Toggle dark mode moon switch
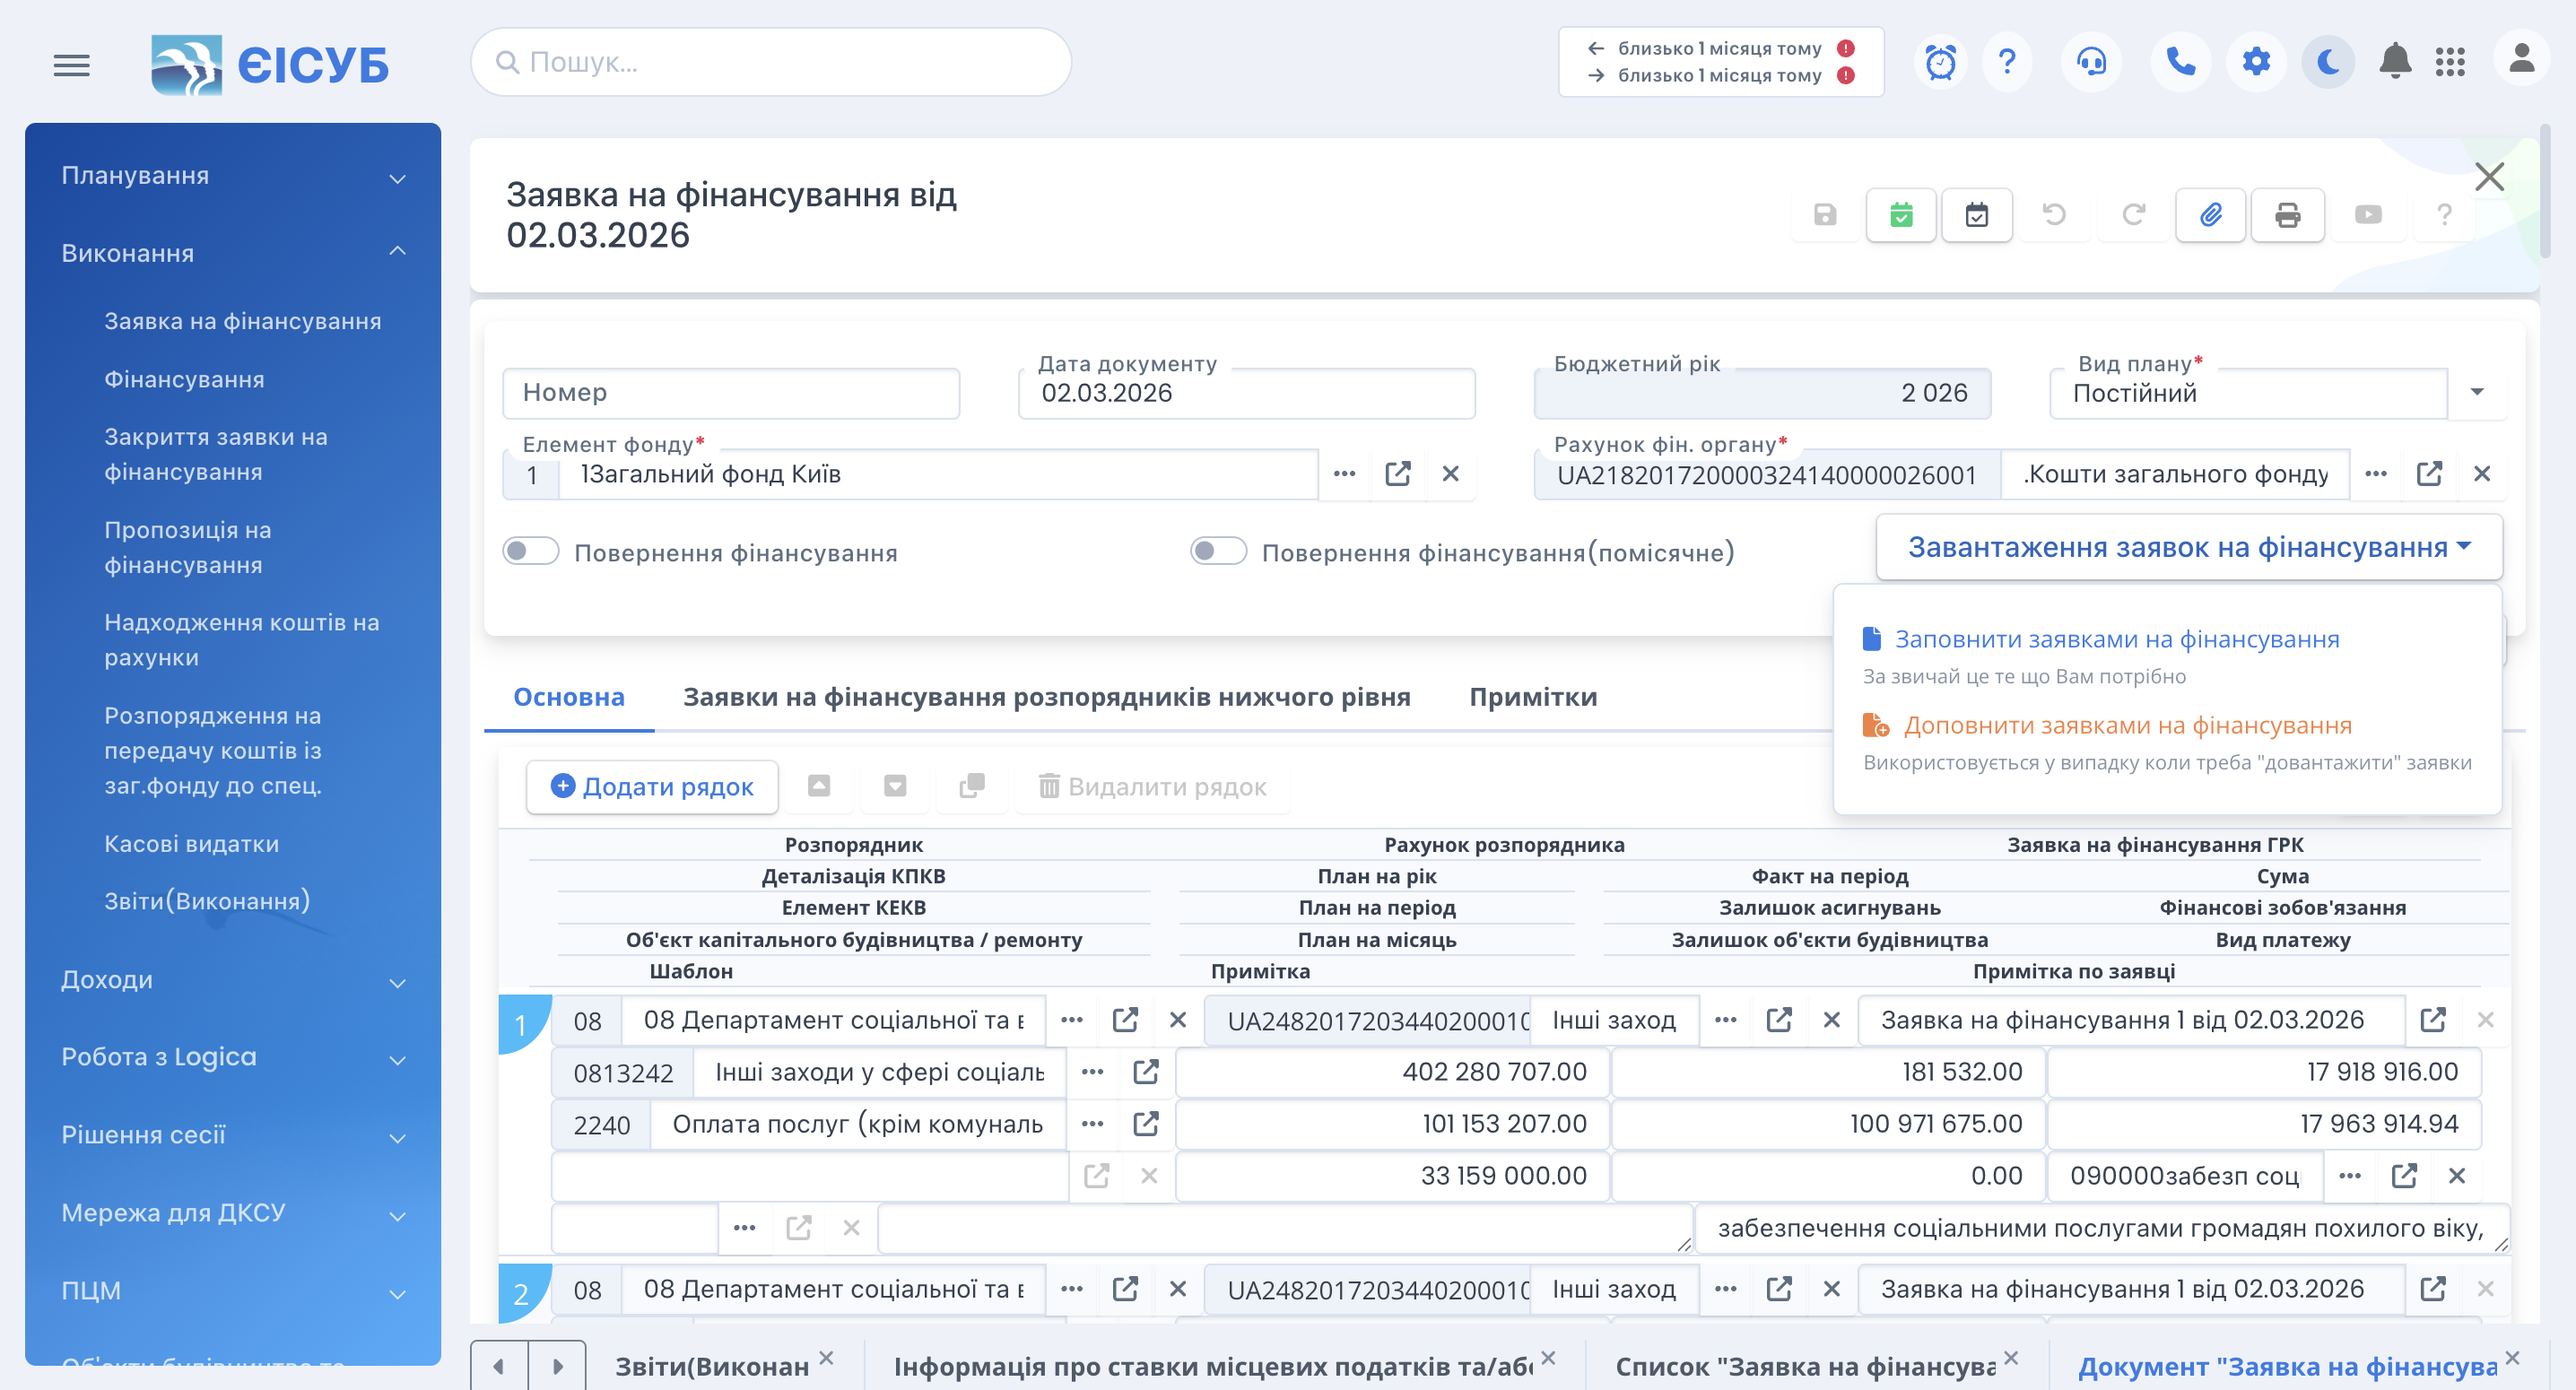 [x=2328, y=63]
